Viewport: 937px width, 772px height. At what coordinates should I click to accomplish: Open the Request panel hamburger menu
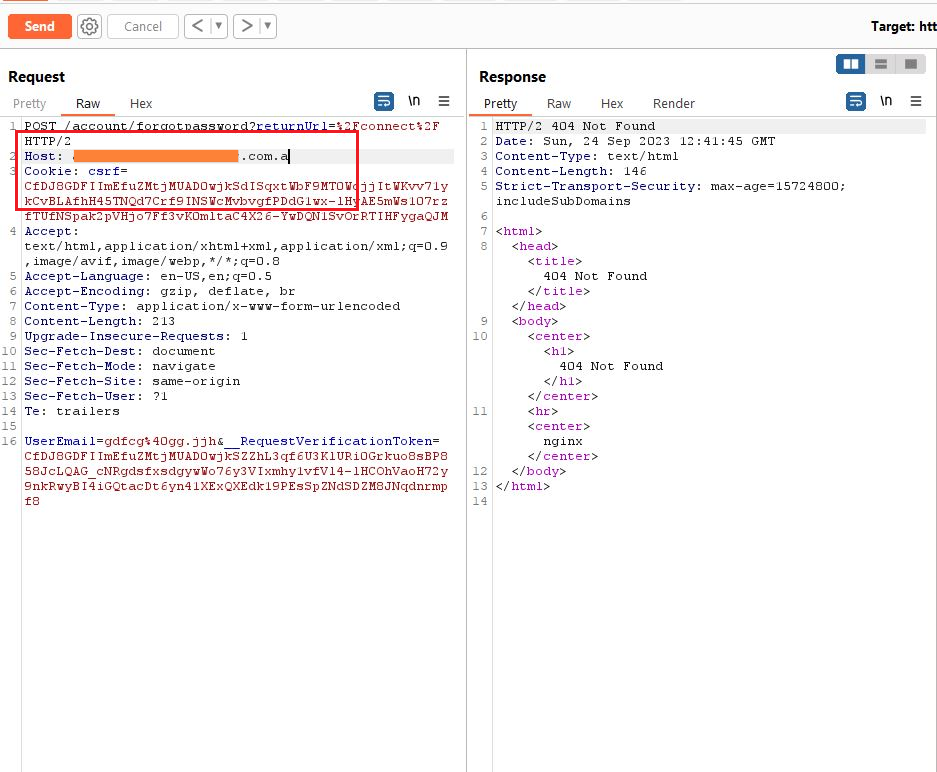pyautogui.click(x=444, y=100)
